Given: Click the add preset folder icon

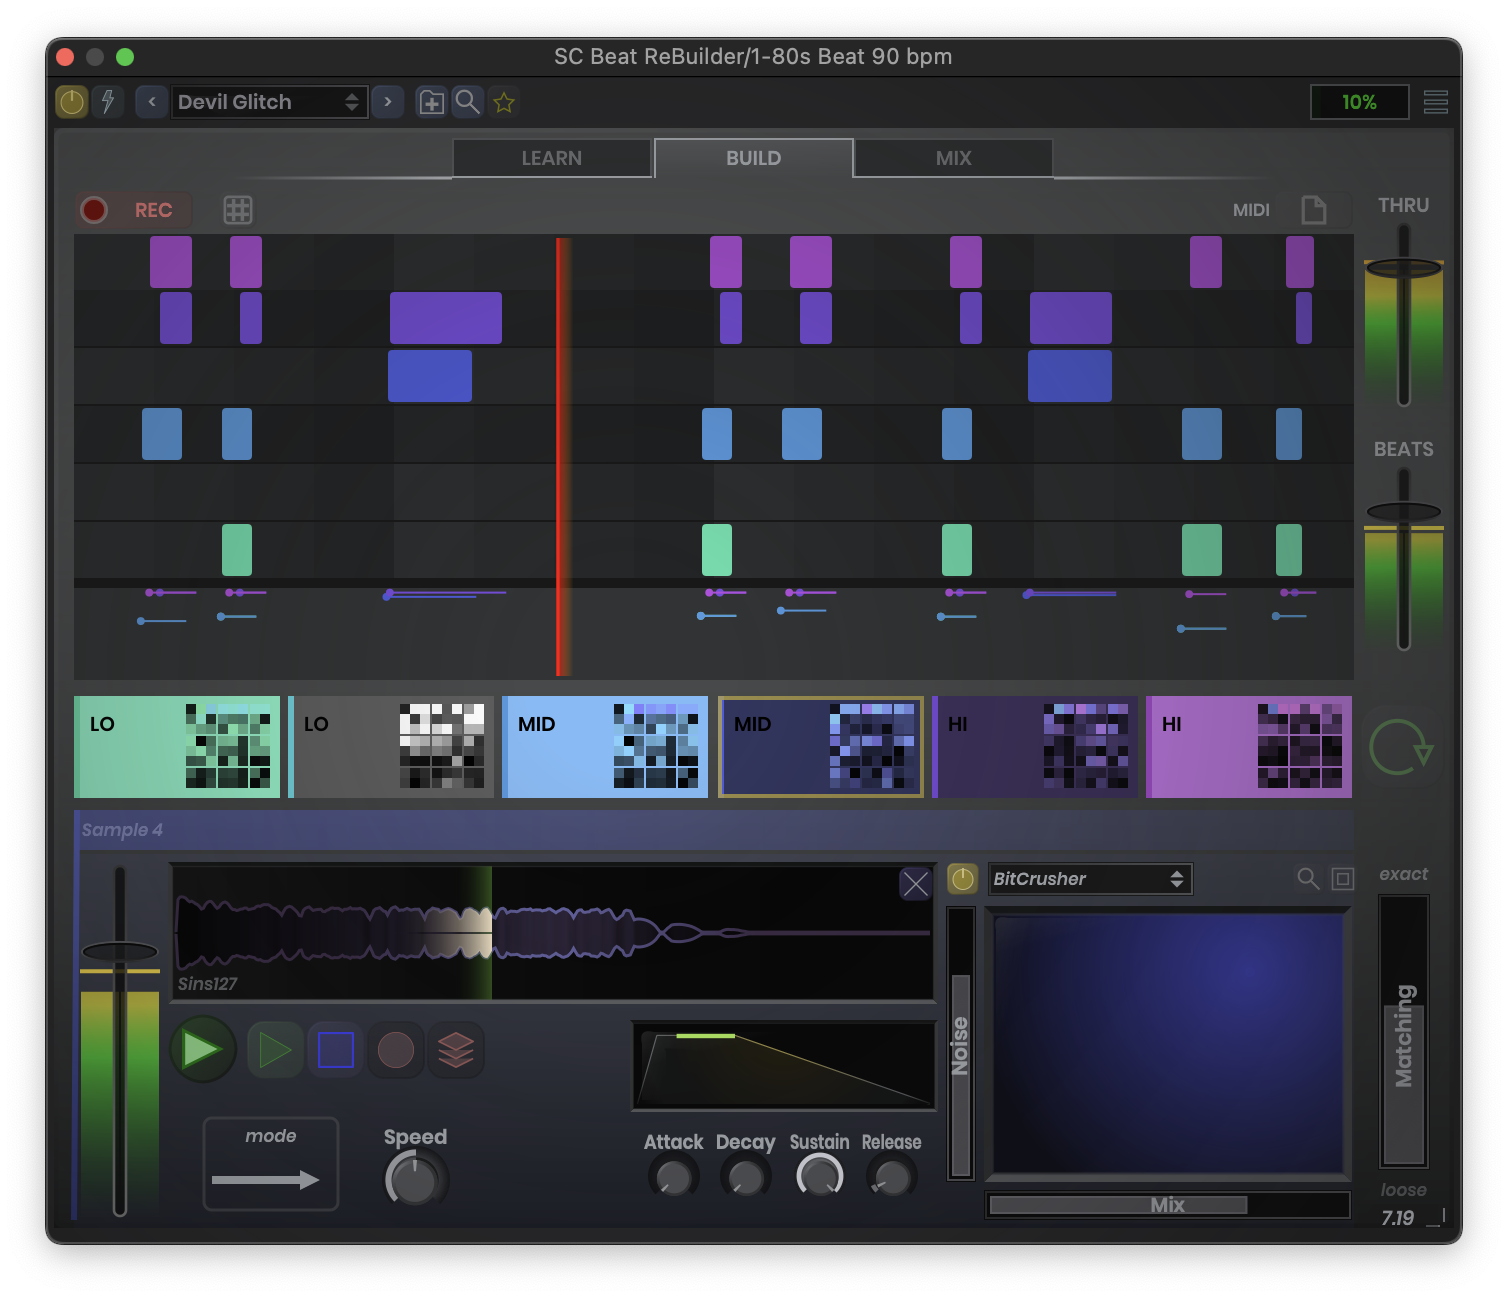Looking at the screenshot, I should pyautogui.click(x=431, y=102).
